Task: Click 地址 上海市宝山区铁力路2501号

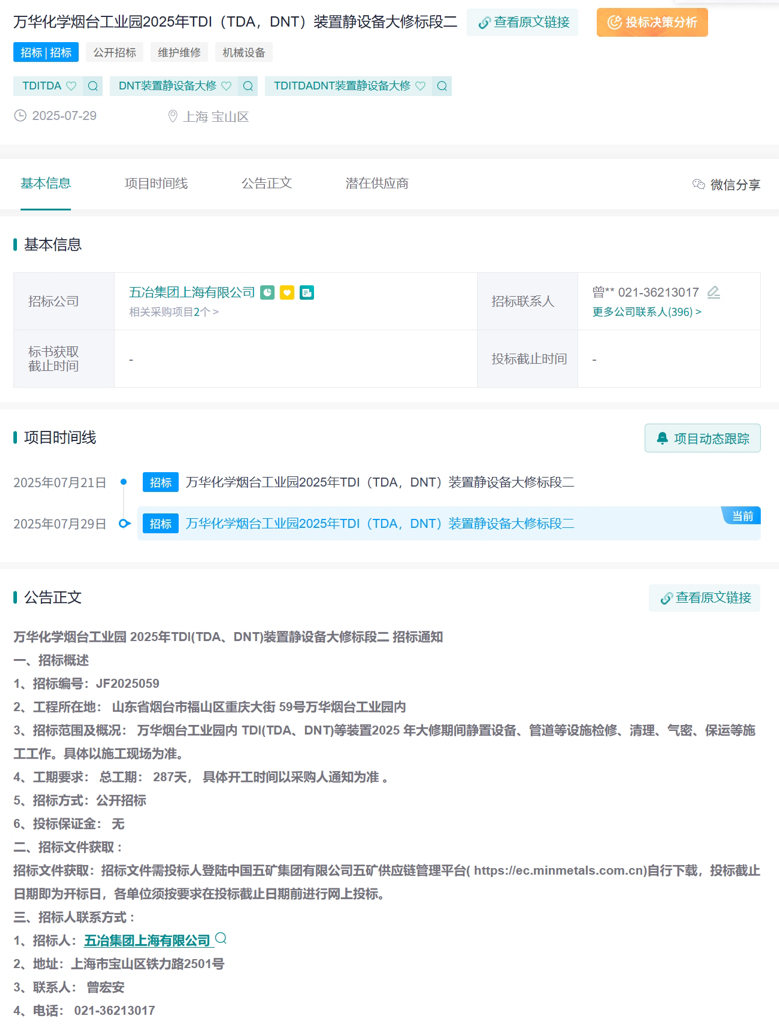Action: (x=119, y=964)
